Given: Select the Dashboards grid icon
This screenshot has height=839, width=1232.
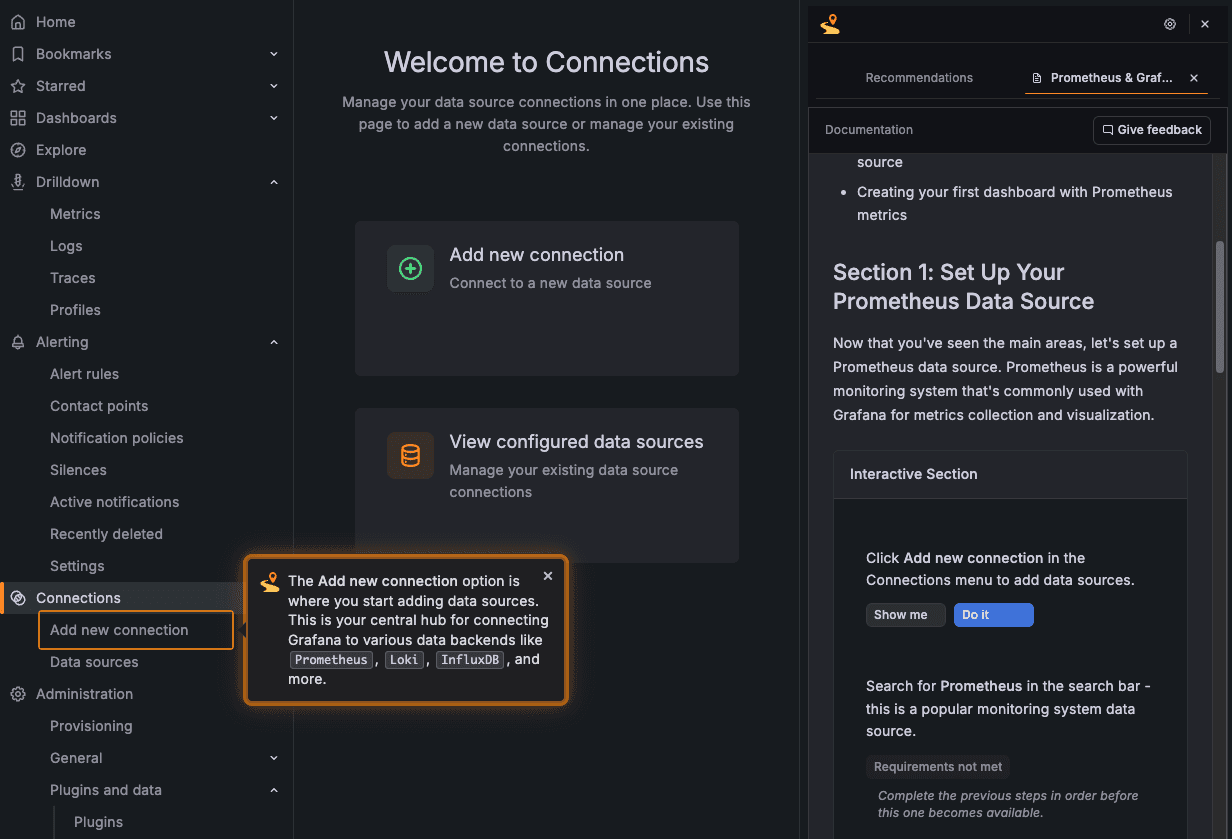Looking at the screenshot, I should (x=16, y=117).
